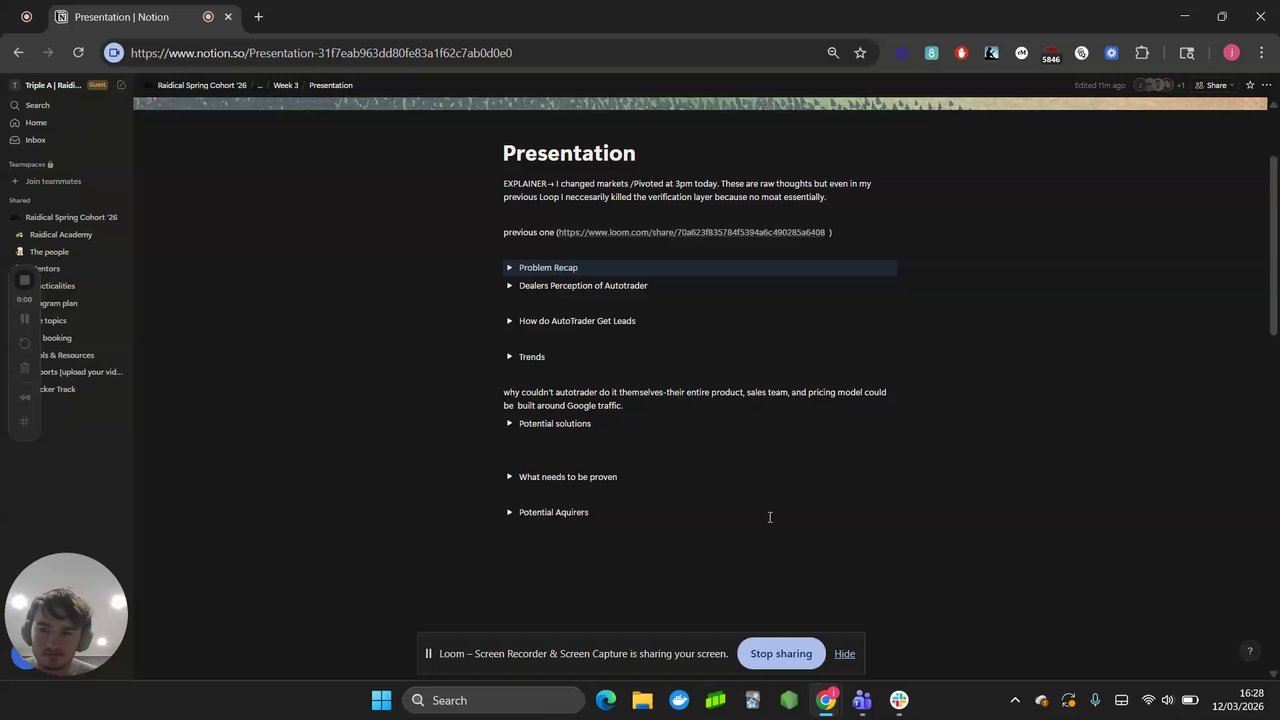Hide the Loom sharing banner
This screenshot has width=1280, height=720.
click(x=845, y=654)
